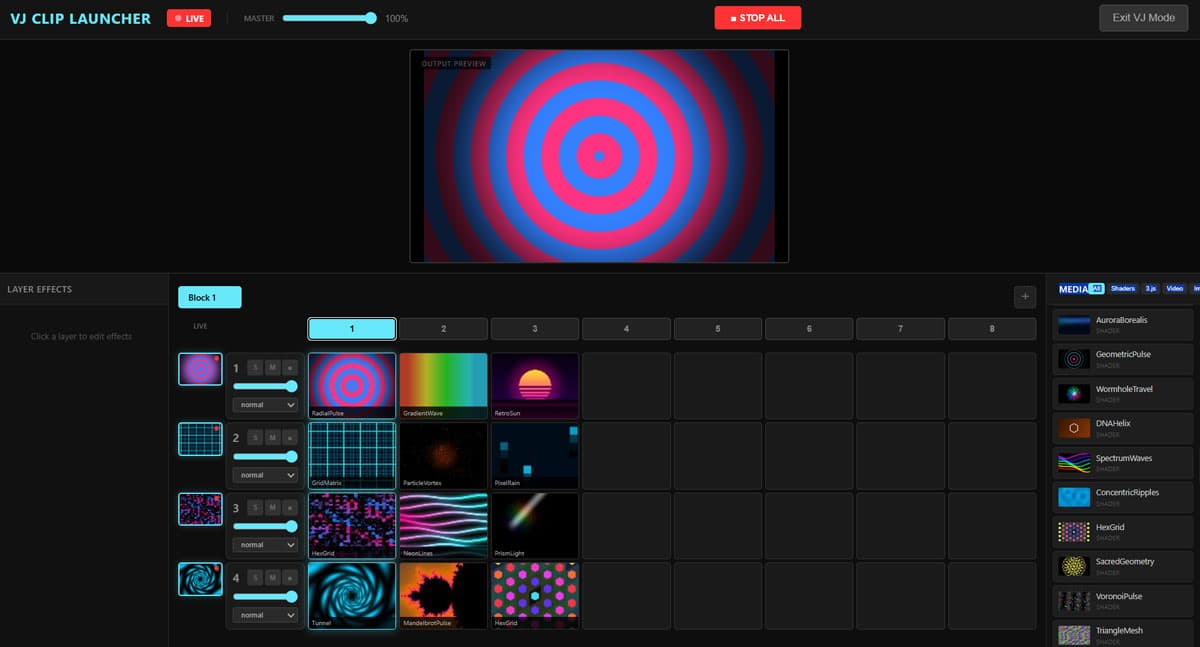
Task: Solo layer 4 with its S icon
Action: (252, 578)
